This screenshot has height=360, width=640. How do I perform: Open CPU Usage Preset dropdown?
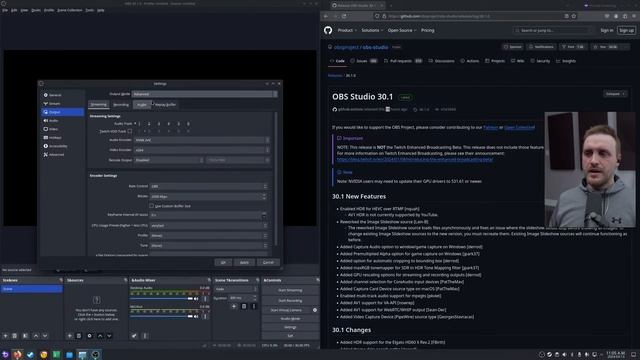coord(208,225)
